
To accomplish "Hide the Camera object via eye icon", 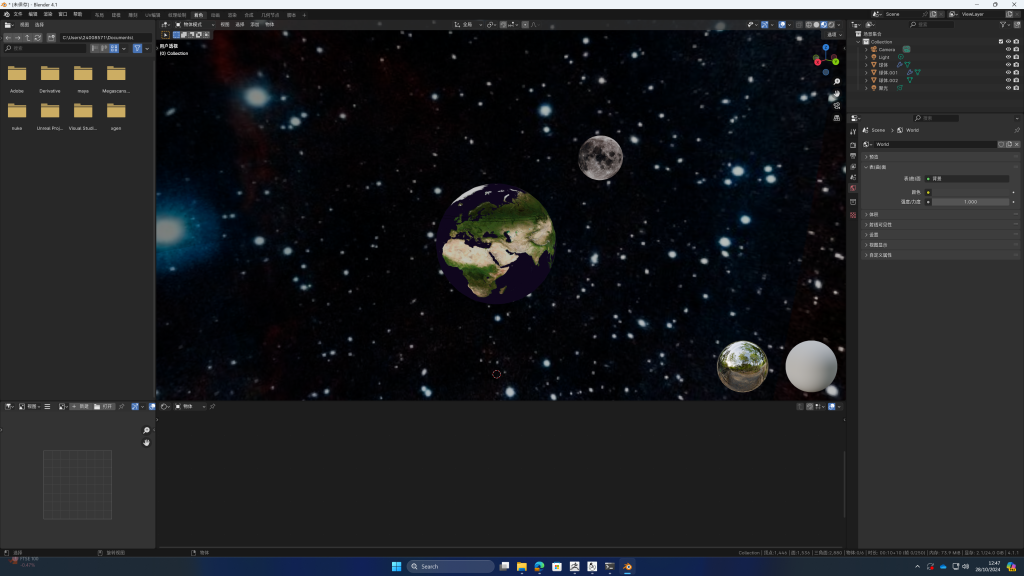I will click(1007, 49).
